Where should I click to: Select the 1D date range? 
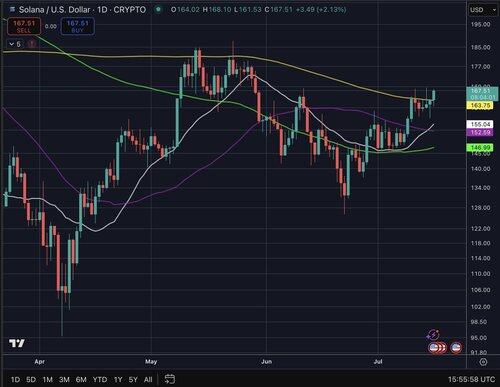[15, 379]
